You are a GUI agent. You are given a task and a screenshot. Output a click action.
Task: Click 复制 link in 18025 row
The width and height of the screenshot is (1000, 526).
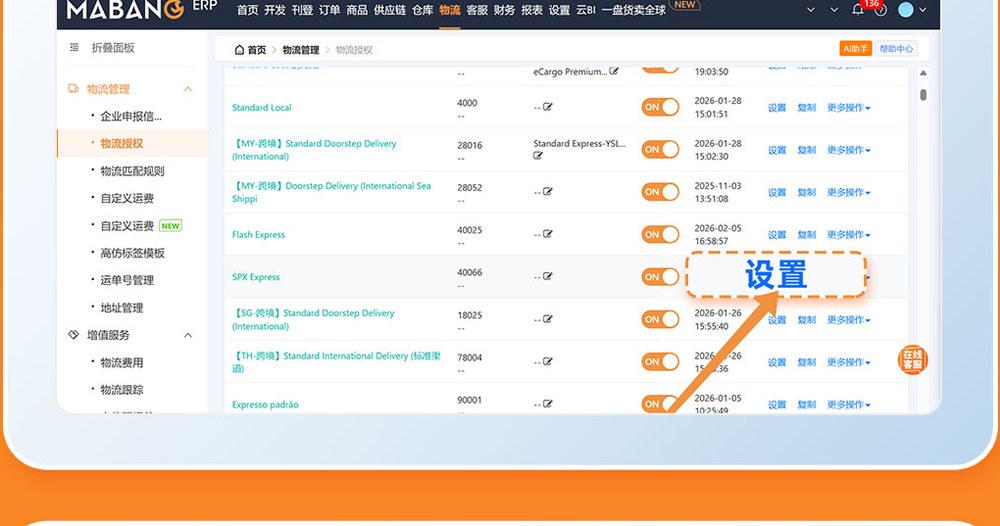(x=807, y=319)
